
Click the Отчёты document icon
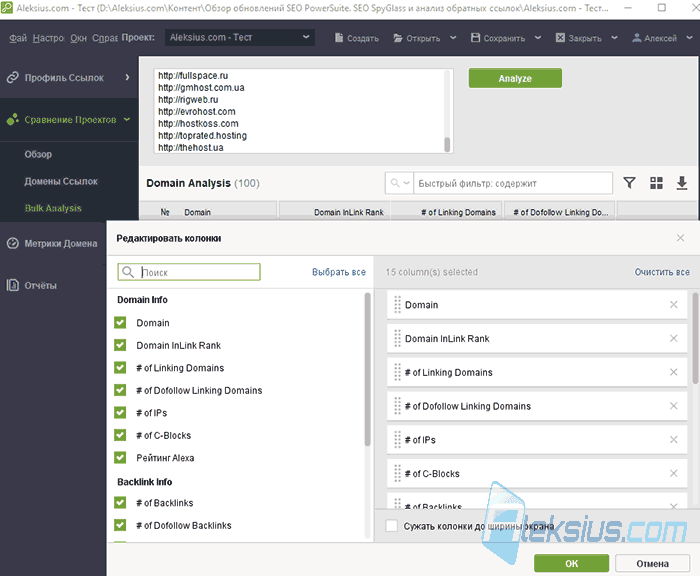point(12,285)
